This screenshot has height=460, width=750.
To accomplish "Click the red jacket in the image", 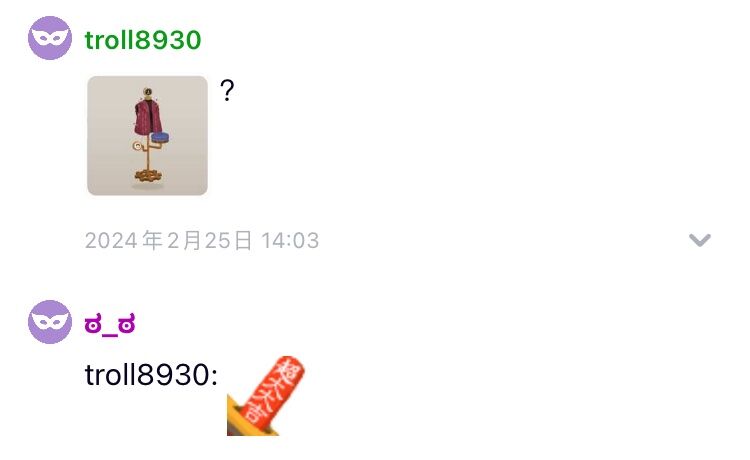I will pyautogui.click(x=147, y=116).
